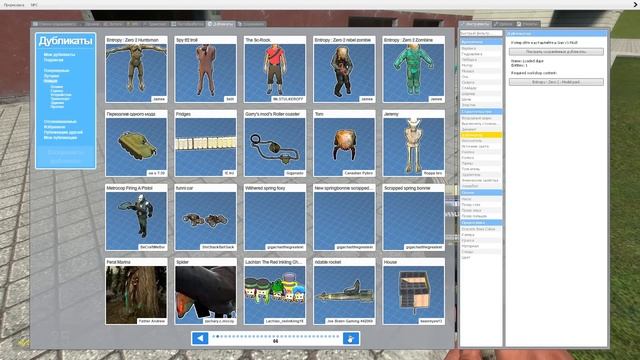Select the Материал tool
640x360 pixels.
[x=481, y=246]
